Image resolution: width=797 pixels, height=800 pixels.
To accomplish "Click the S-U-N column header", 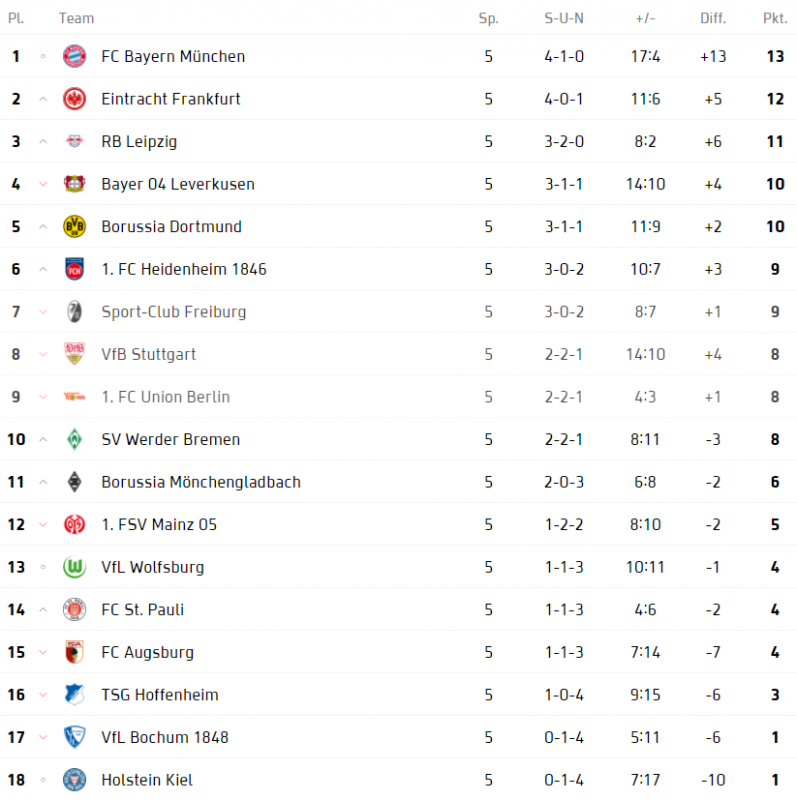I will (x=564, y=18).
